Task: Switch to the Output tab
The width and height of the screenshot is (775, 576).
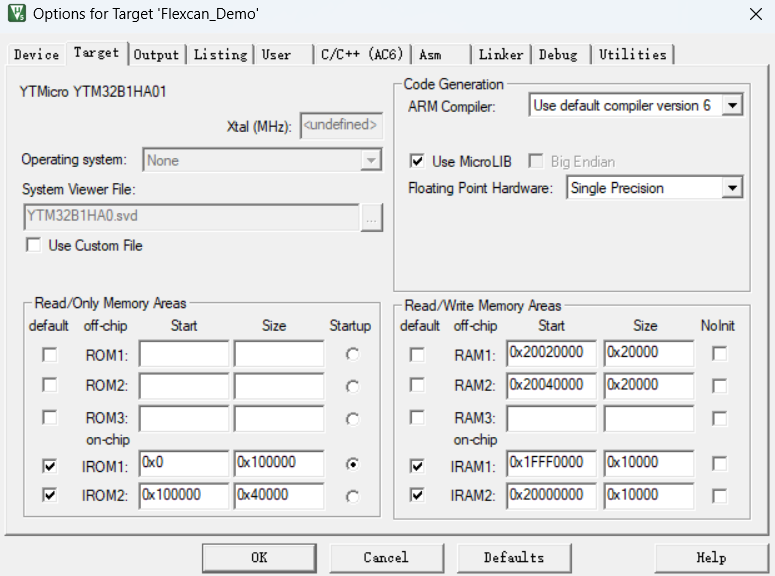Action: pos(156,54)
